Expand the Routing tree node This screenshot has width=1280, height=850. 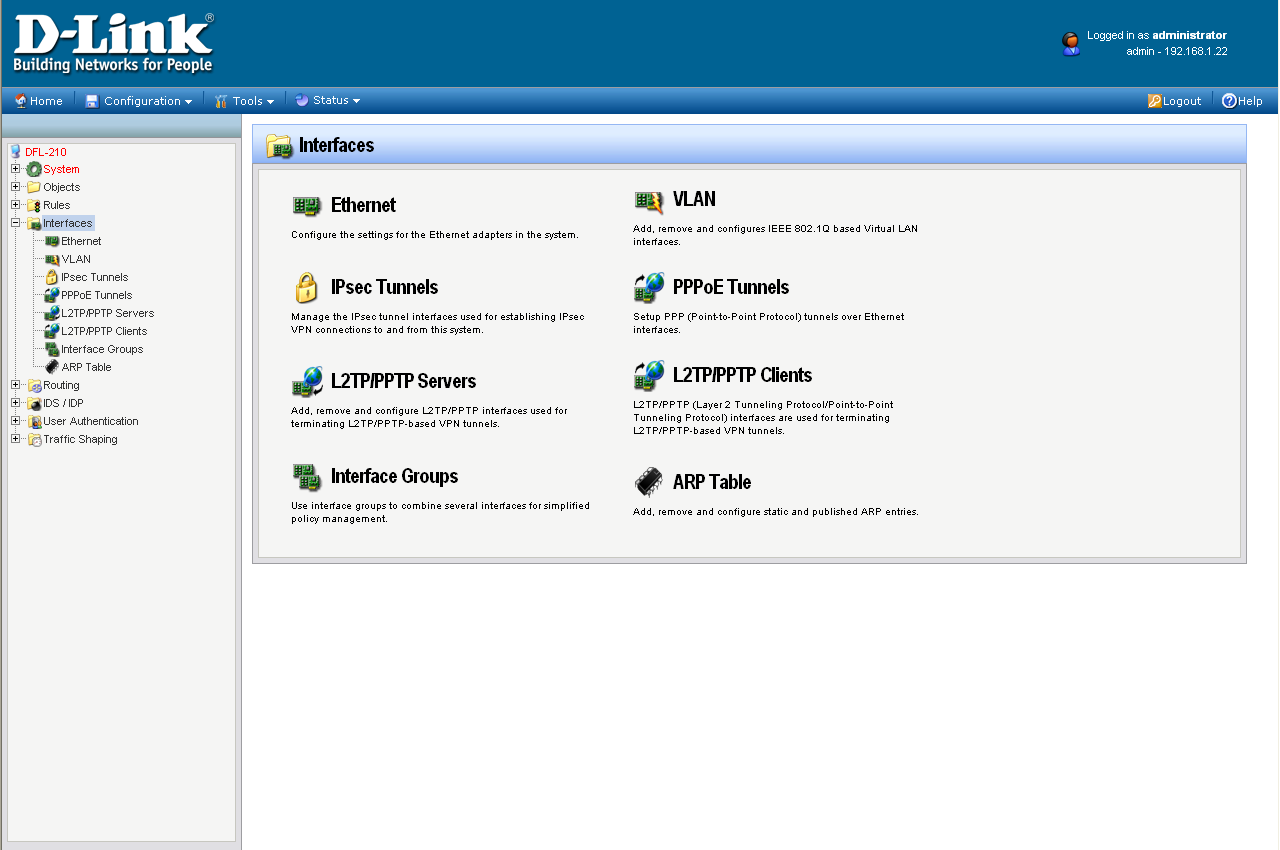tap(16, 385)
